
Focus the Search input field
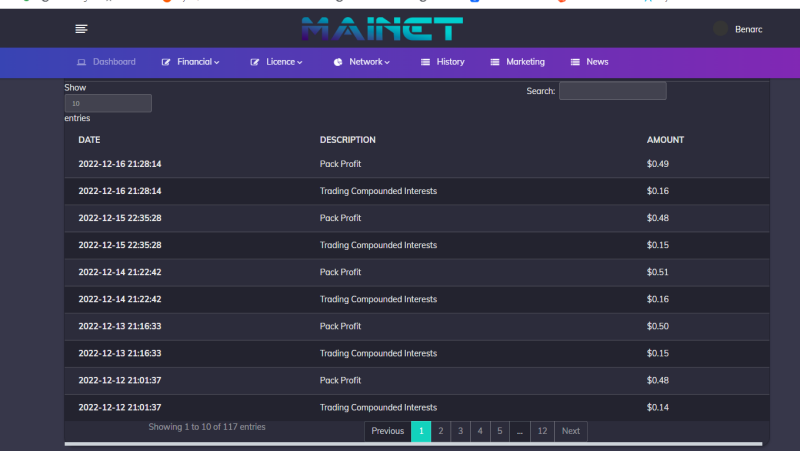coord(613,91)
